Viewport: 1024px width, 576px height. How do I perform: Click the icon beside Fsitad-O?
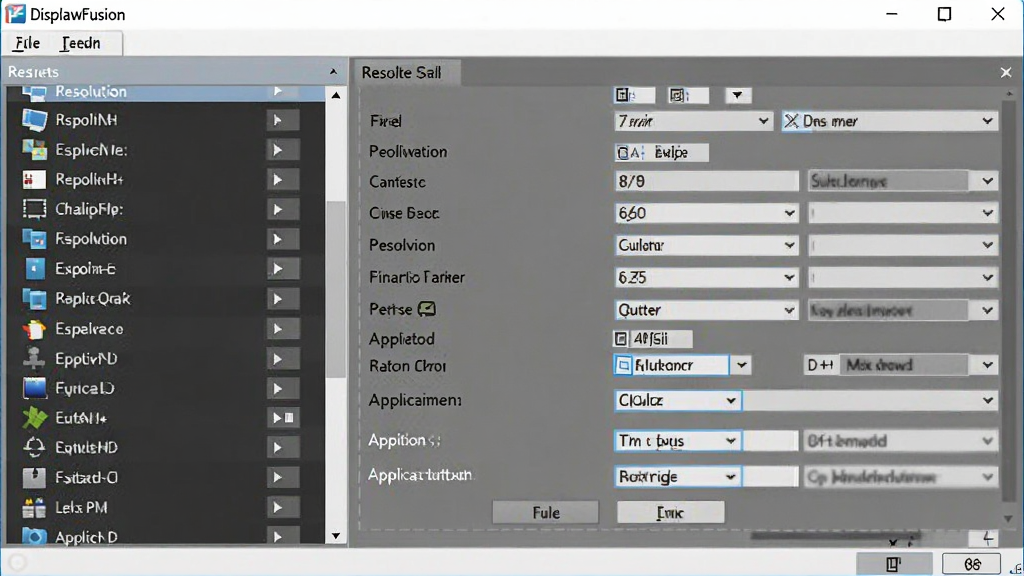(x=34, y=477)
